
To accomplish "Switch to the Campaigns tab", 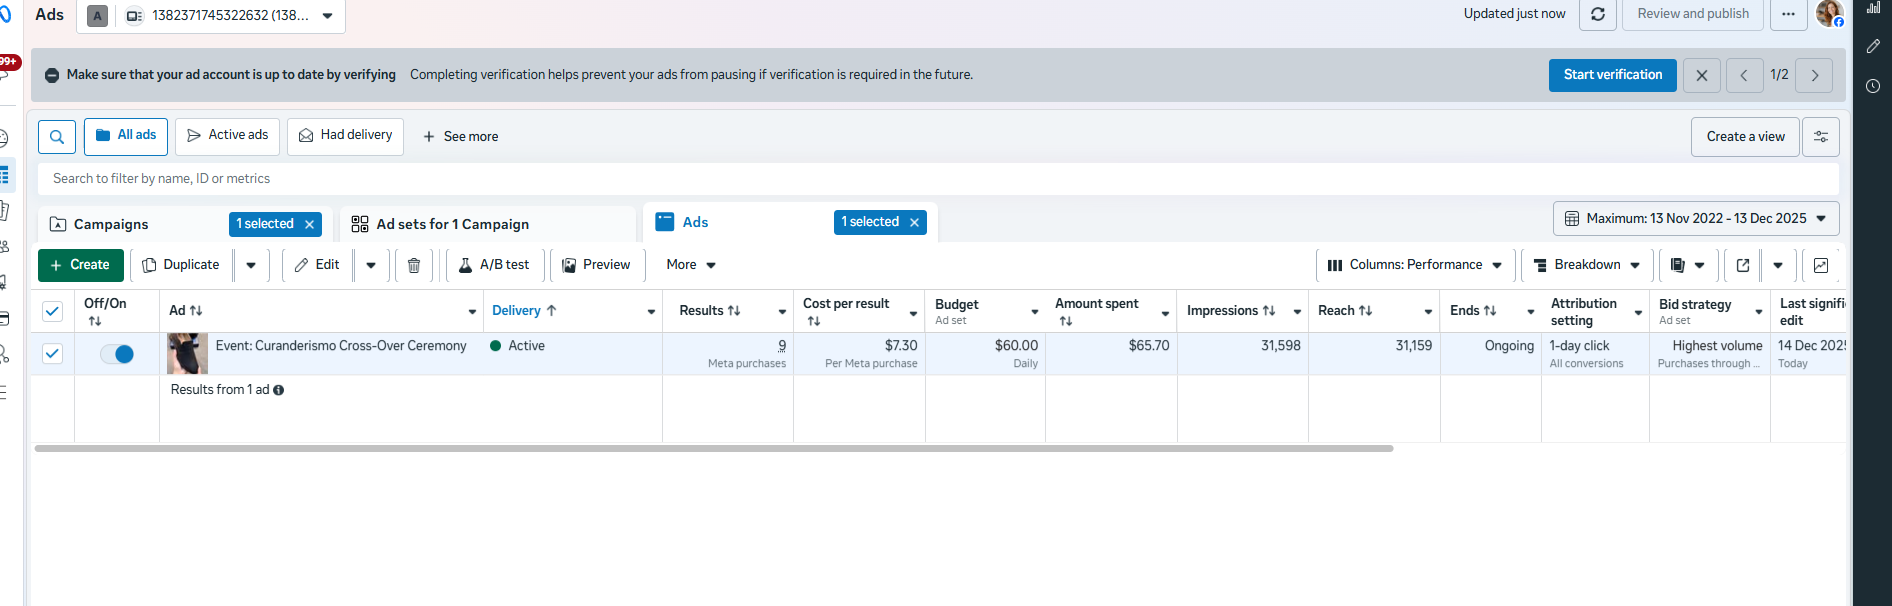I will click(111, 224).
